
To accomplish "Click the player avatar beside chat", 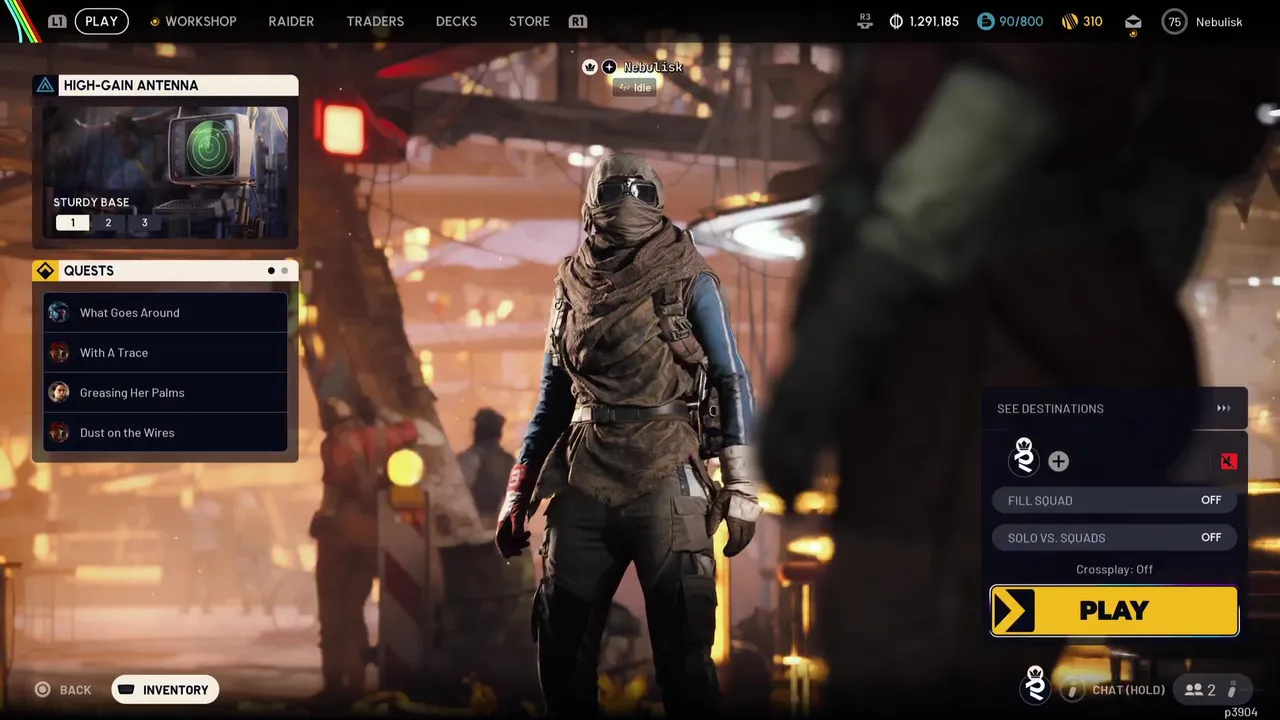I will click(1036, 686).
